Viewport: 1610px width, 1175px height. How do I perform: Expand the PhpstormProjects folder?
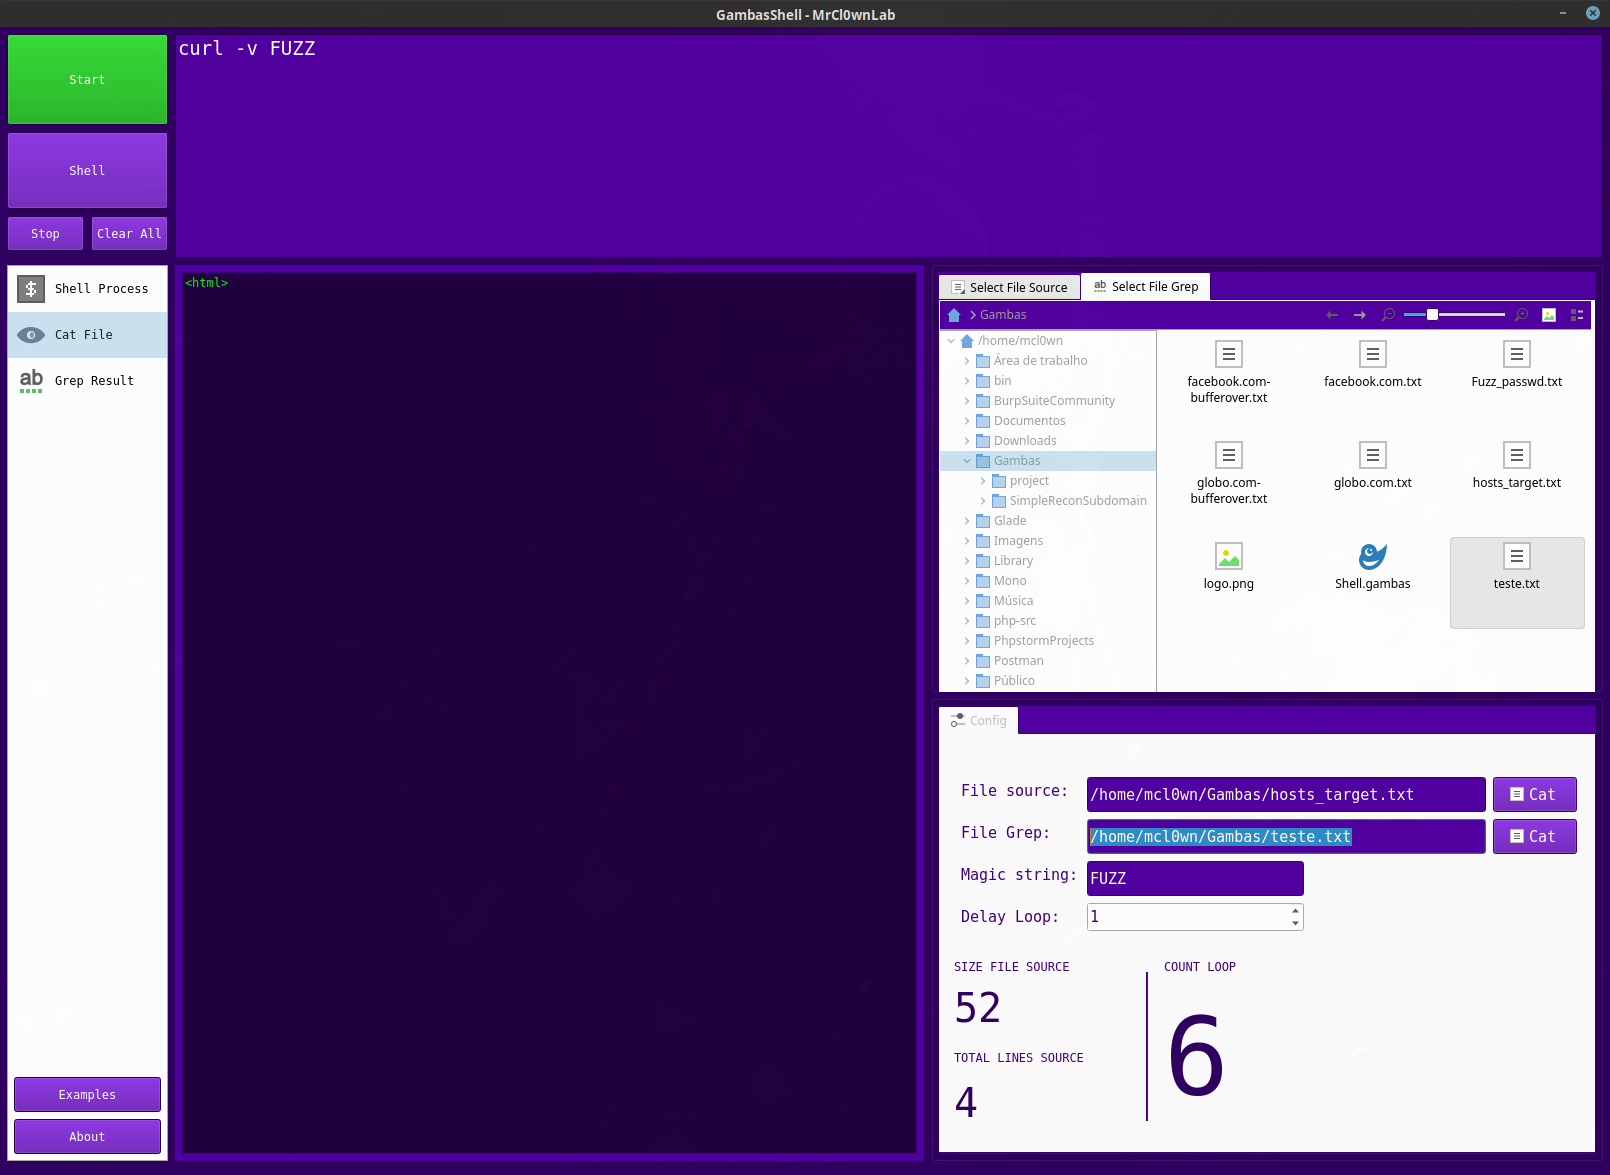click(x=967, y=641)
